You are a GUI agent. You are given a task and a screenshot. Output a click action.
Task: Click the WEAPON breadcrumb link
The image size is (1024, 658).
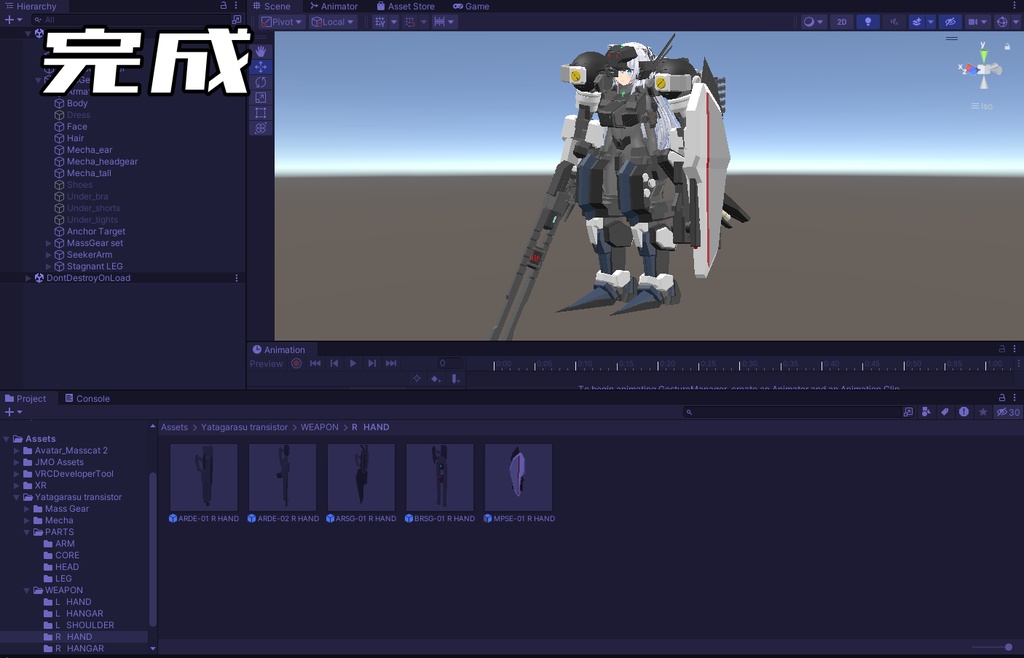tap(319, 427)
